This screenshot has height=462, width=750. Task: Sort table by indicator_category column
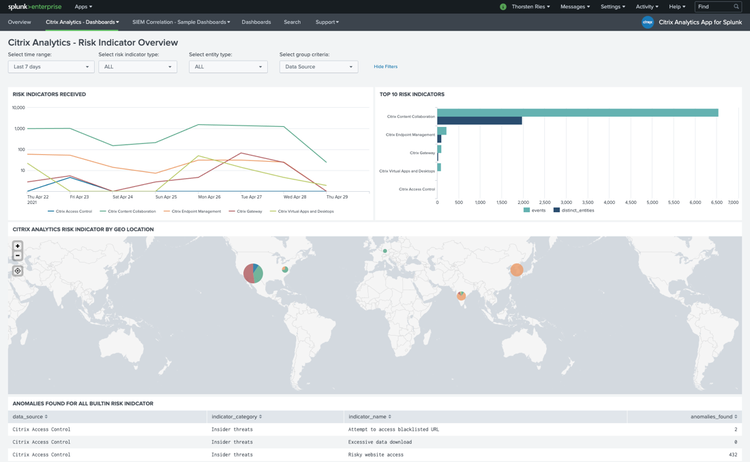[x=236, y=417]
